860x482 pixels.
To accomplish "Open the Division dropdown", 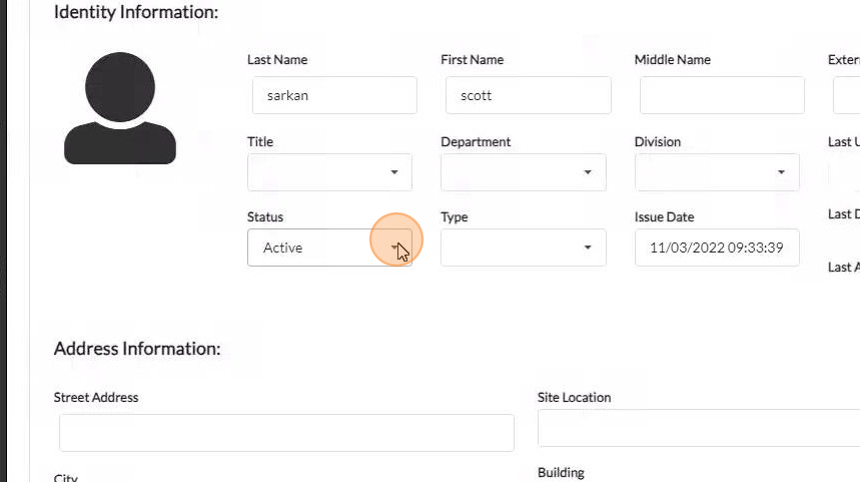I will tap(717, 172).
